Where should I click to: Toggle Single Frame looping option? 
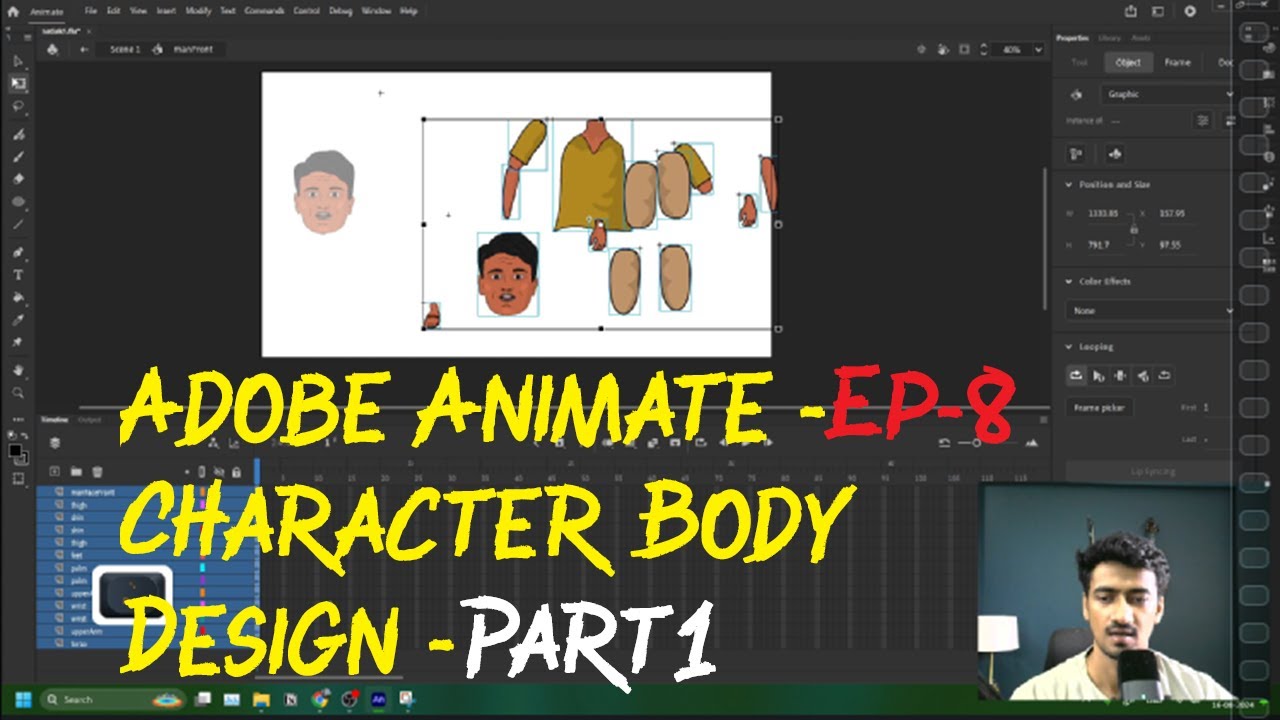point(1120,376)
